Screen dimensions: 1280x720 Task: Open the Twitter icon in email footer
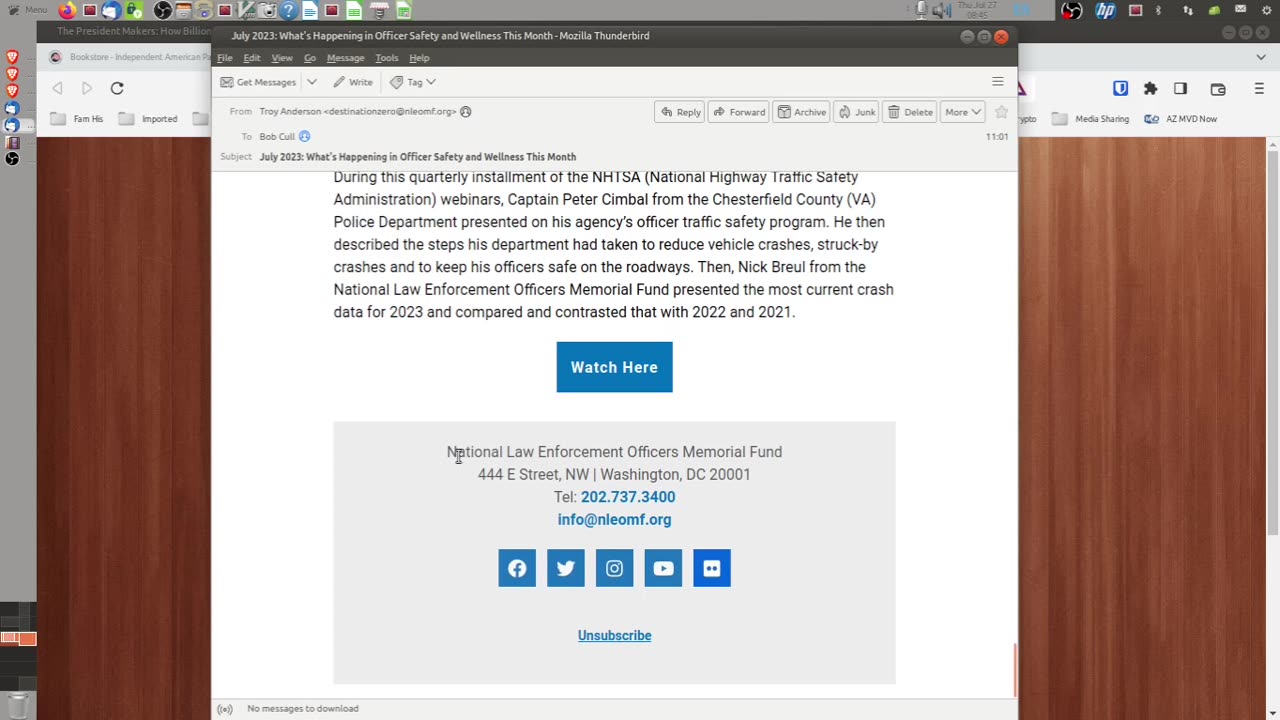tap(566, 568)
